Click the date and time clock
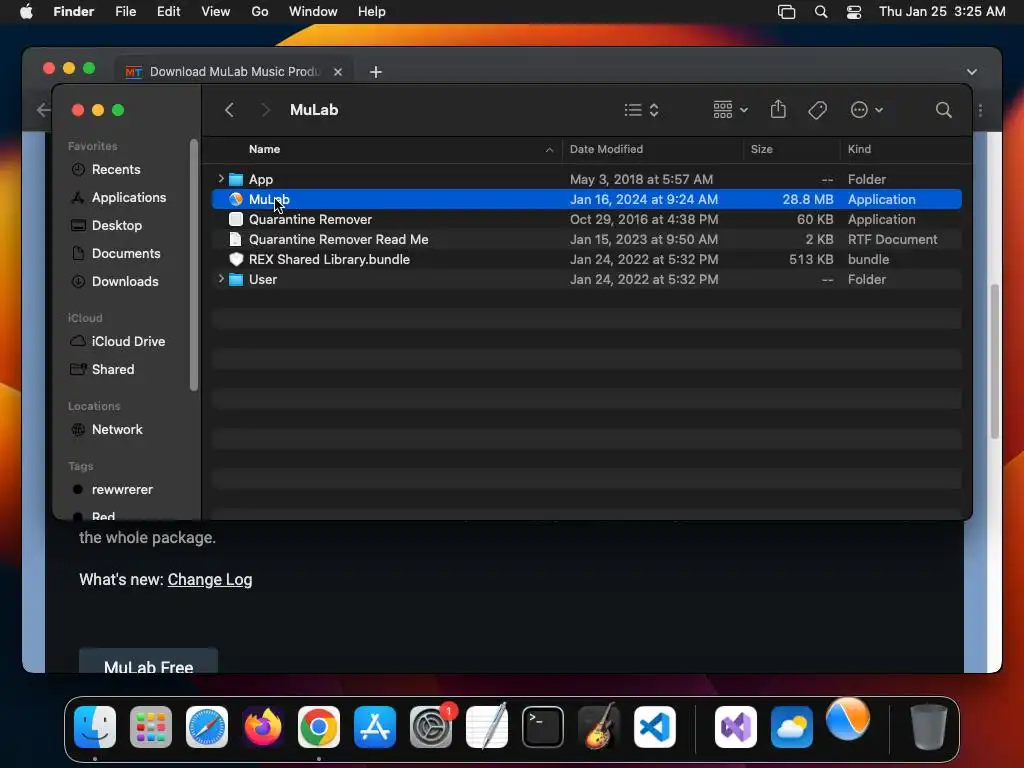Image resolution: width=1024 pixels, height=768 pixels. pos(942,12)
